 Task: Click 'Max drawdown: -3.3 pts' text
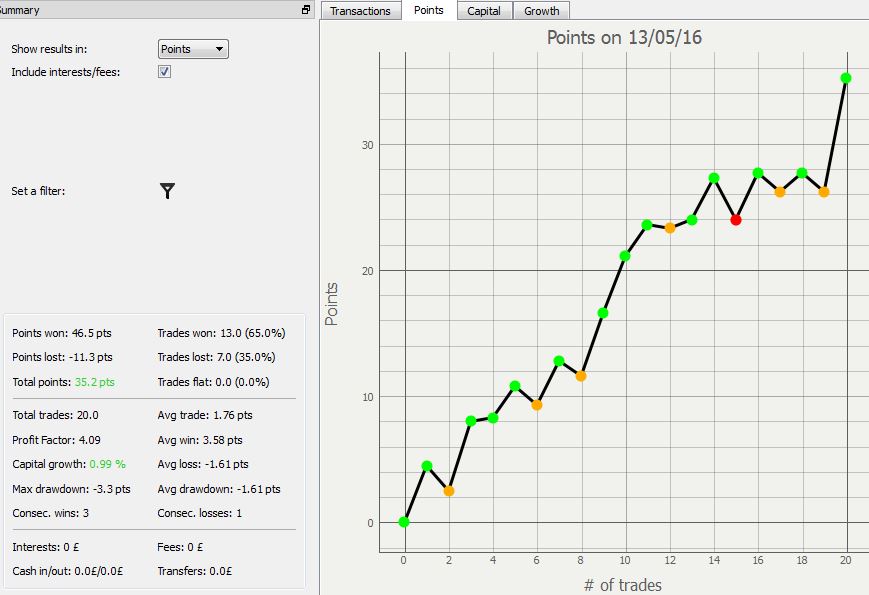tap(71, 489)
